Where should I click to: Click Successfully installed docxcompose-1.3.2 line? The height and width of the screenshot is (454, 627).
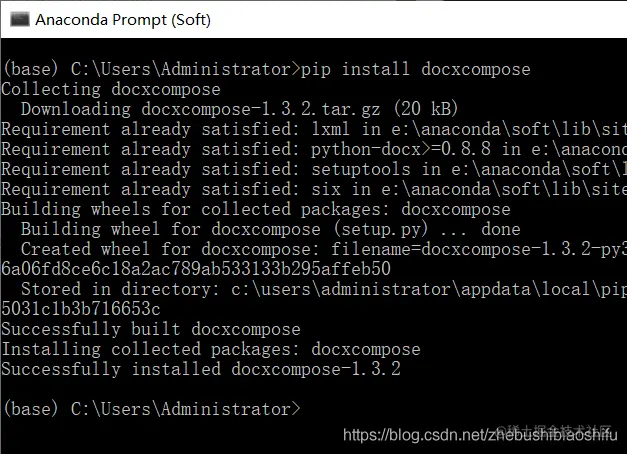(201, 369)
